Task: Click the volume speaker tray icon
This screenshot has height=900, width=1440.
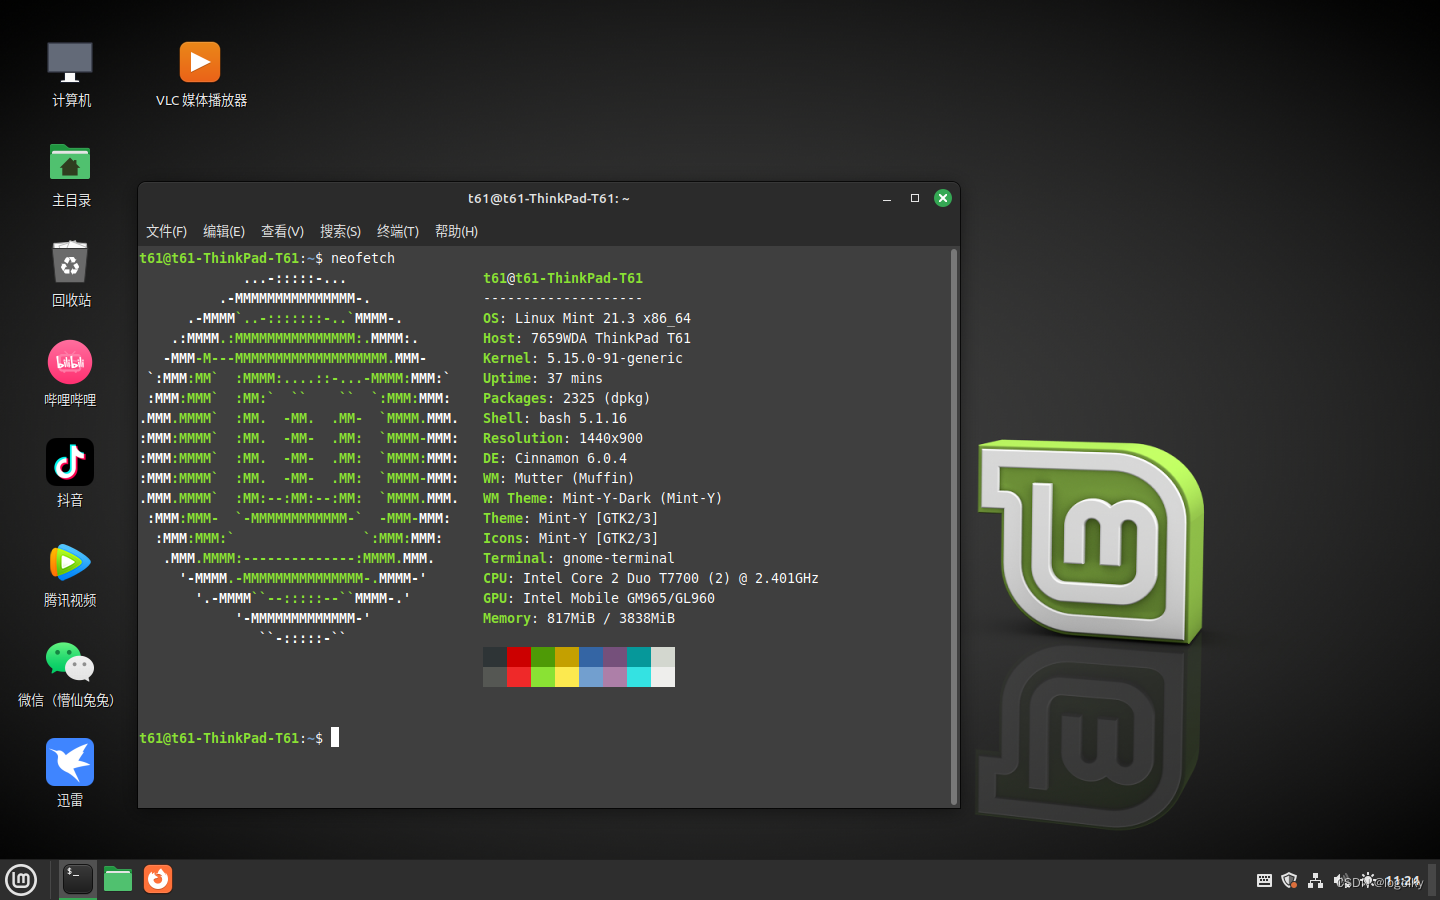Action: point(1341,881)
